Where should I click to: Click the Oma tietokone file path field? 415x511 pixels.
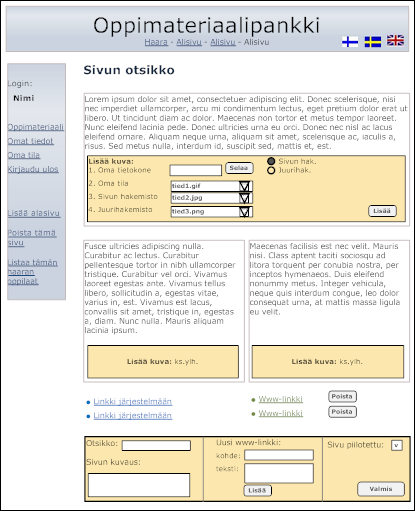point(196,170)
